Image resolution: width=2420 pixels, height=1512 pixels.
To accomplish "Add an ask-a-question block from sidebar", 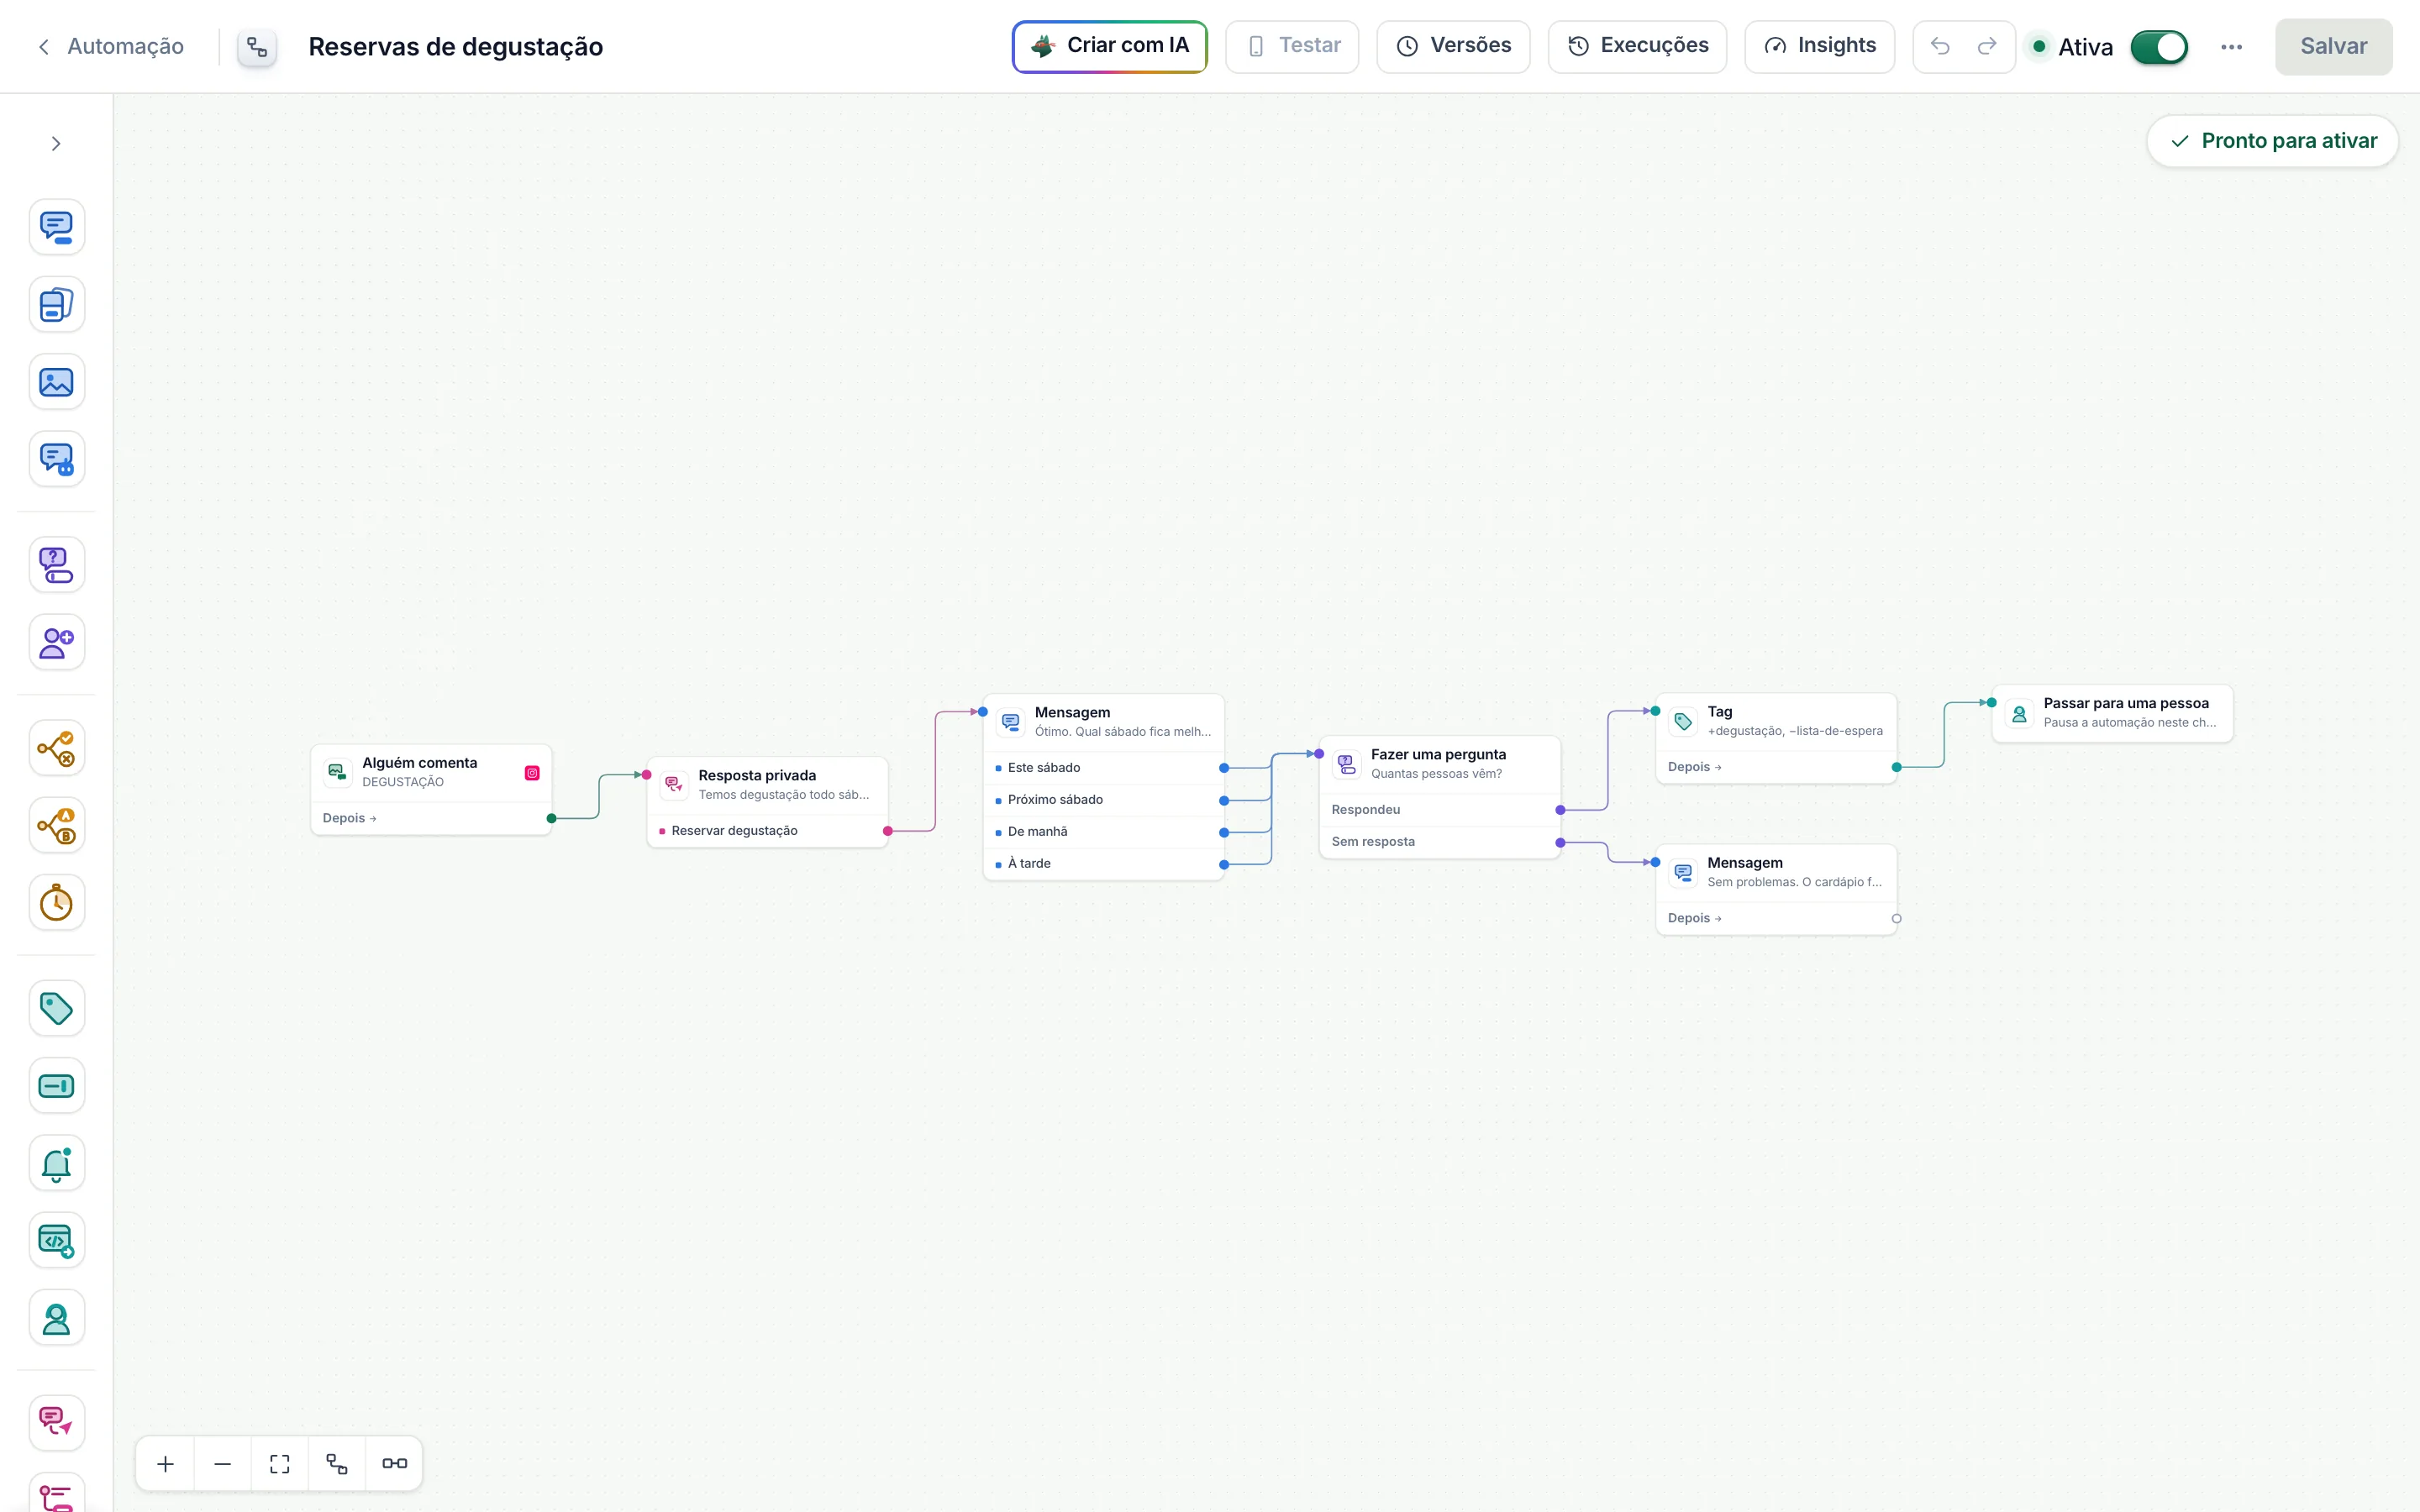I will 57,565.
